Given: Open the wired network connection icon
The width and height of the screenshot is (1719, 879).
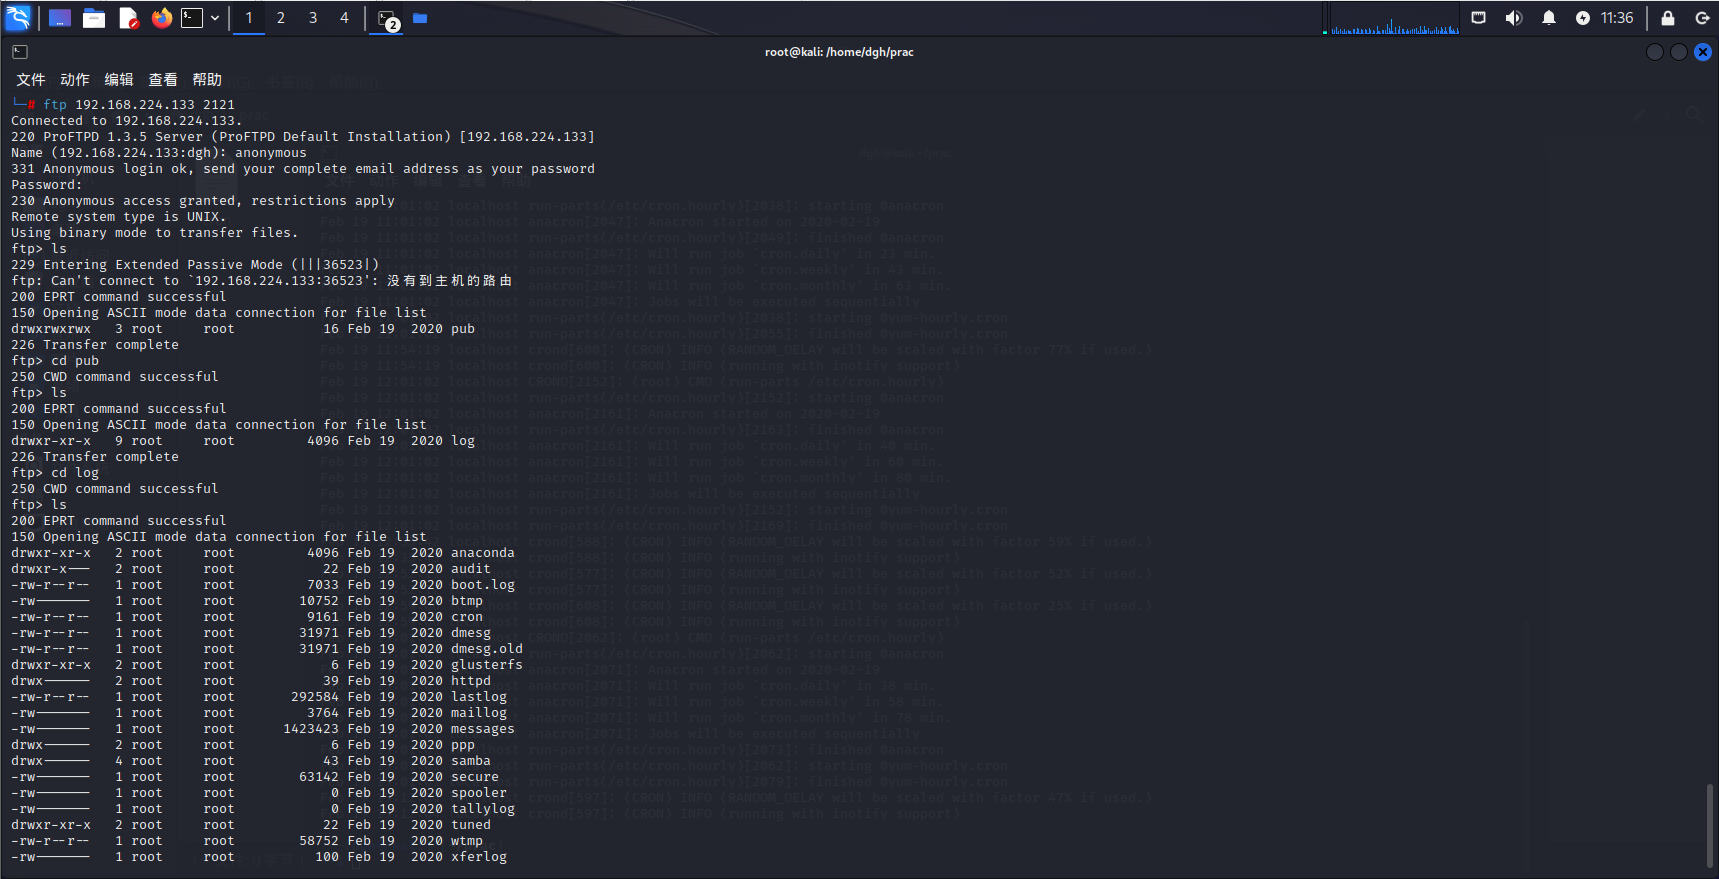Looking at the screenshot, I should [x=1479, y=18].
